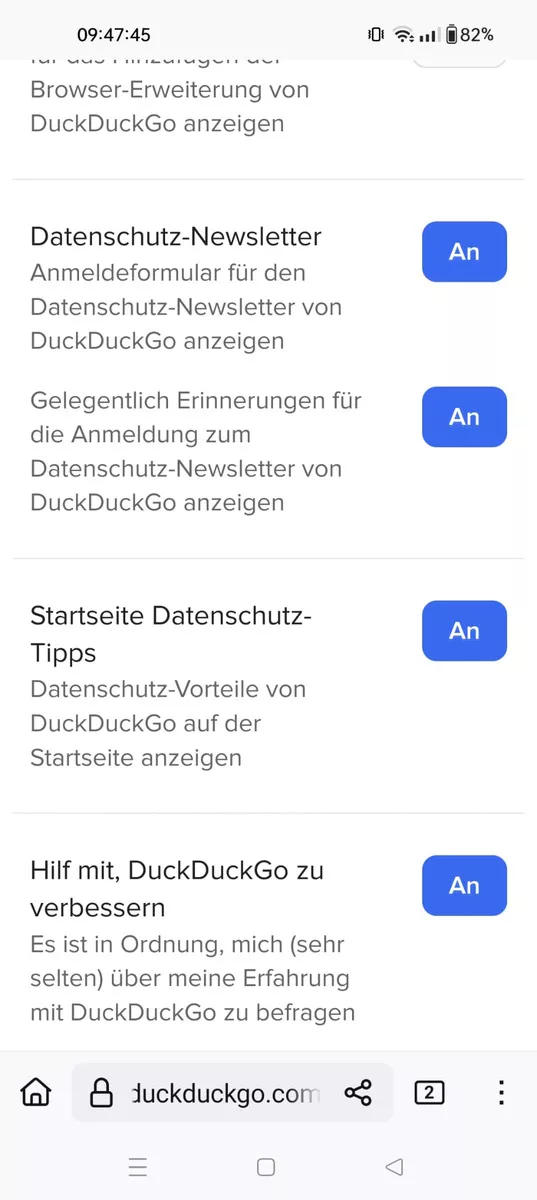Tap the Android home square icon
The image size is (537, 1200).
pyautogui.click(x=266, y=1167)
